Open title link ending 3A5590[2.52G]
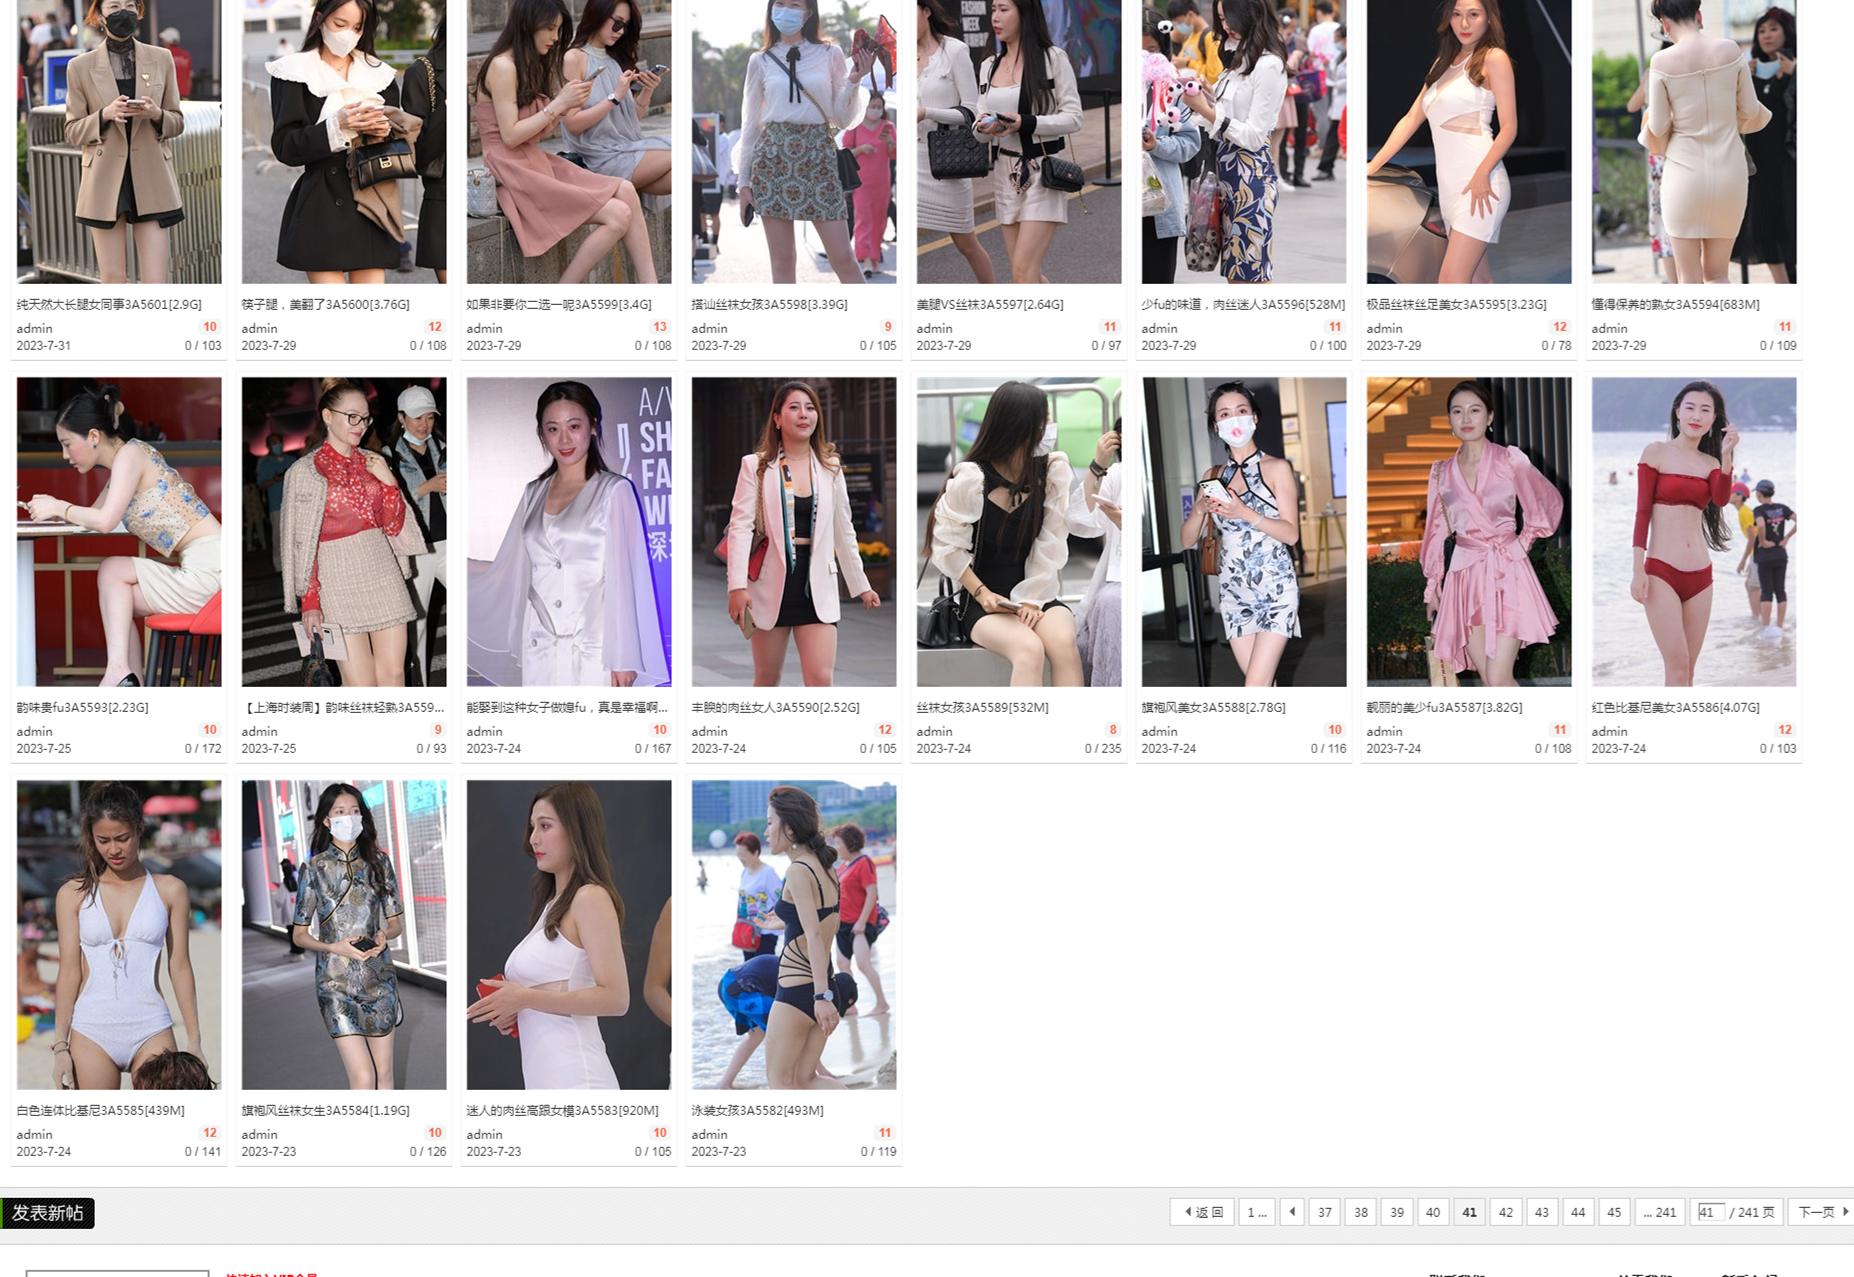The height and width of the screenshot is (1277, 1854). coord(775,707)
